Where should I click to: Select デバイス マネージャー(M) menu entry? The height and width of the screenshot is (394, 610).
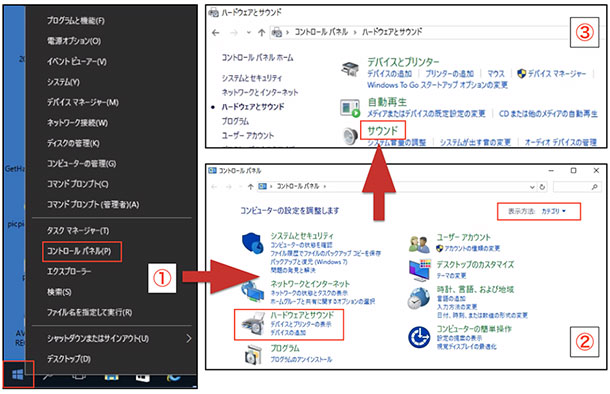point(83,102)
